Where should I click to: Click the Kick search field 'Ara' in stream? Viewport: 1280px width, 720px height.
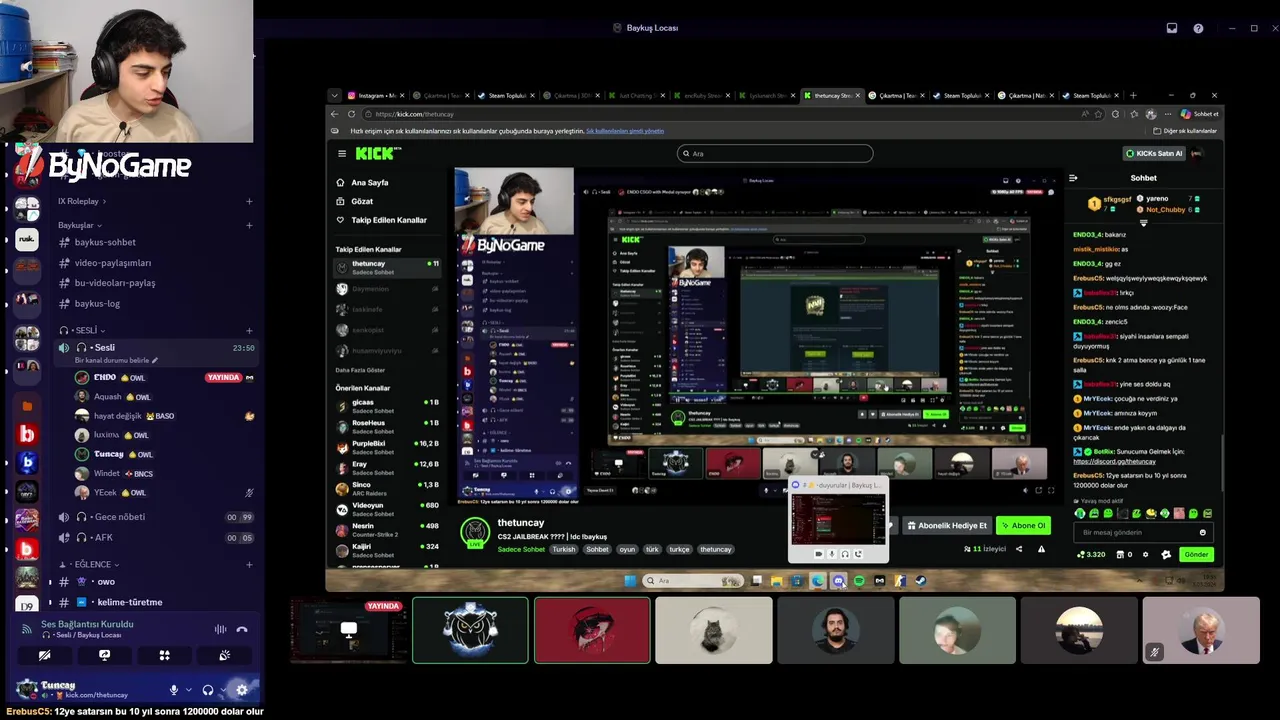click(x=775, y=153)
